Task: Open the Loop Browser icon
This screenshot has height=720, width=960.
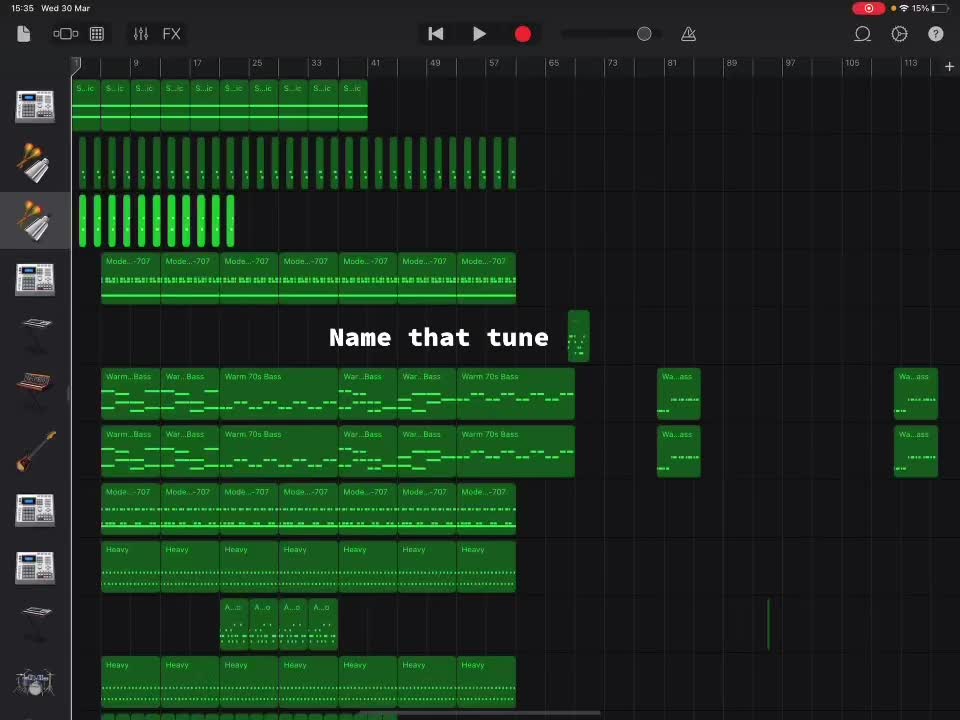Action: click(x=862, y=34)
